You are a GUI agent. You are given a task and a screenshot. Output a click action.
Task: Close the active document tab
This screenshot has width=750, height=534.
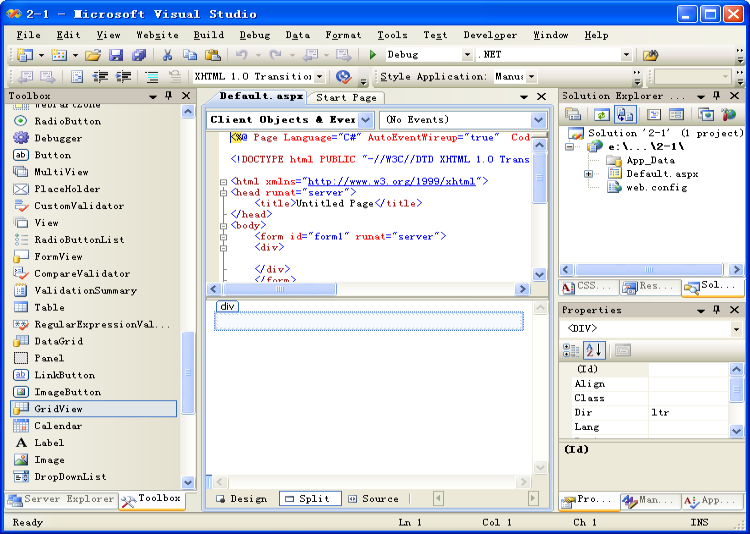pyautogui.click(x=541, y=97)
